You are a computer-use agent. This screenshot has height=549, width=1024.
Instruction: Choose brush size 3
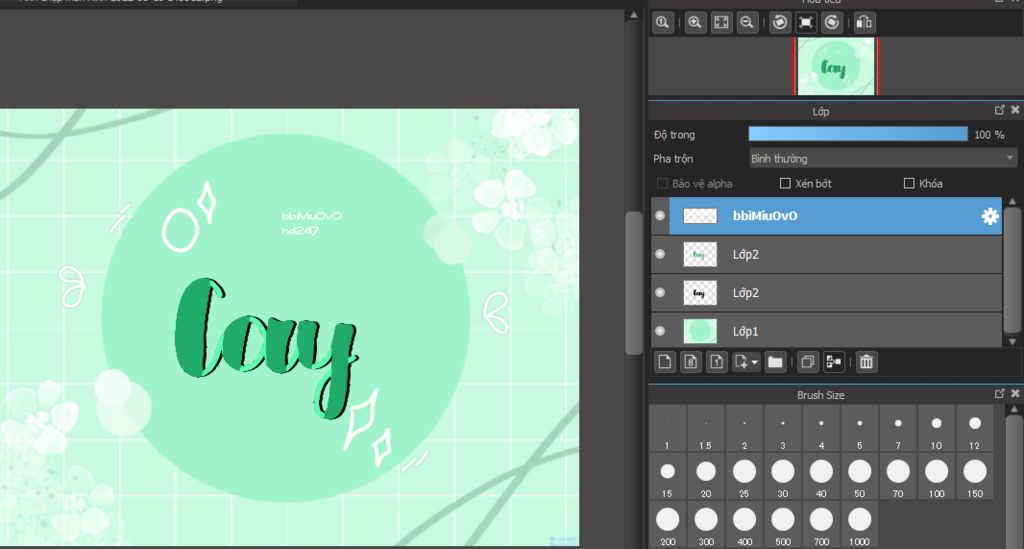tap(782, 428)
